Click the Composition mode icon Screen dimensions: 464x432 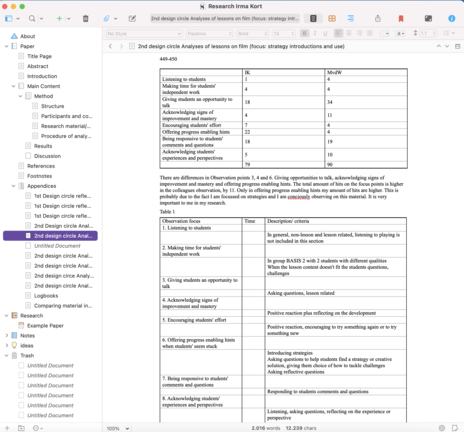click(428, 19)
